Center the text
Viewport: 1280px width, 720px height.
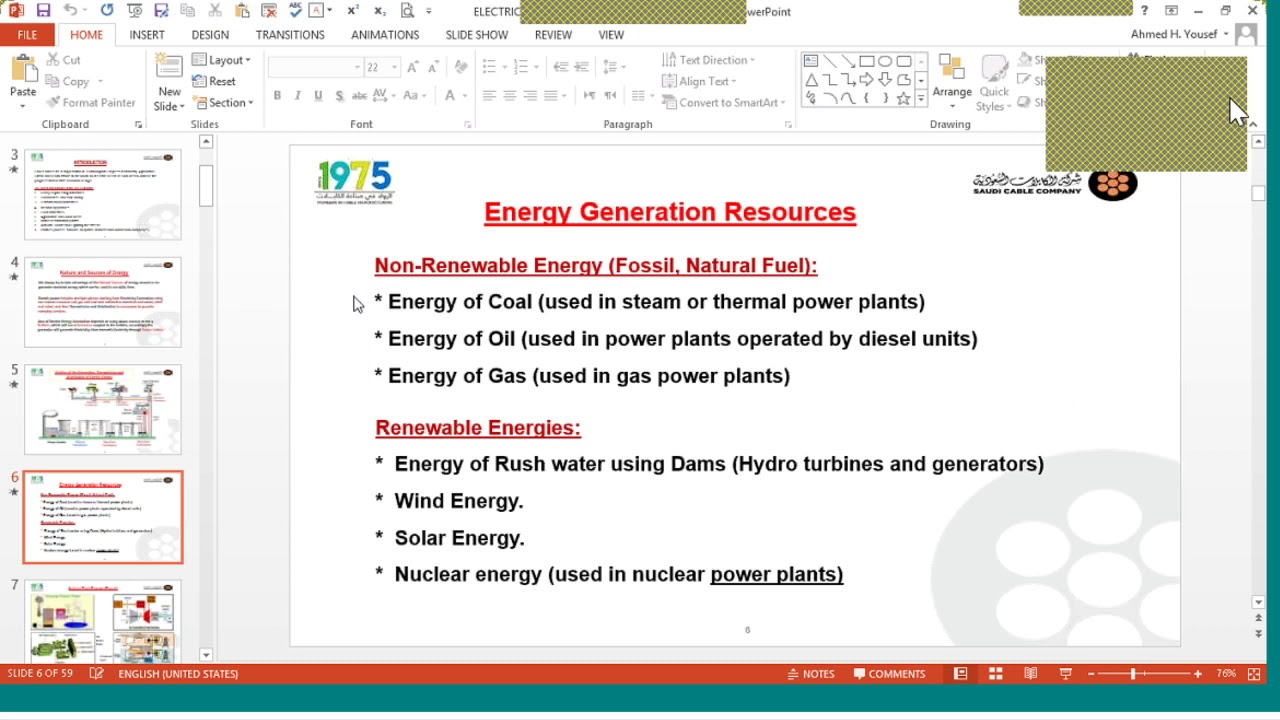coord(509,96)
